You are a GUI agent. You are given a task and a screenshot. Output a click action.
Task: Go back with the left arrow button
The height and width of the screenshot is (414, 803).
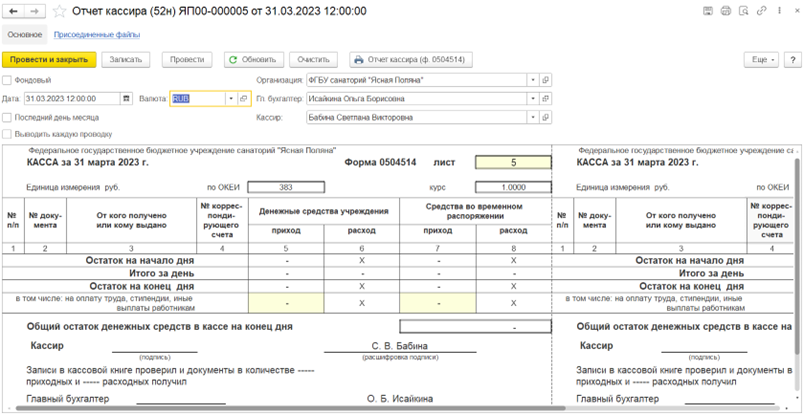pos(13,11)
